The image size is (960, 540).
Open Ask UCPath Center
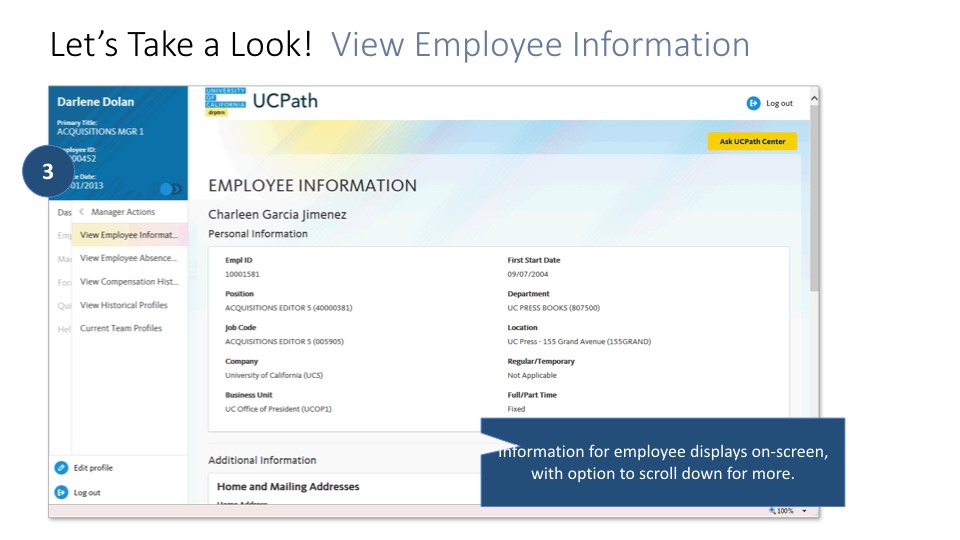(x=752, y=141)
